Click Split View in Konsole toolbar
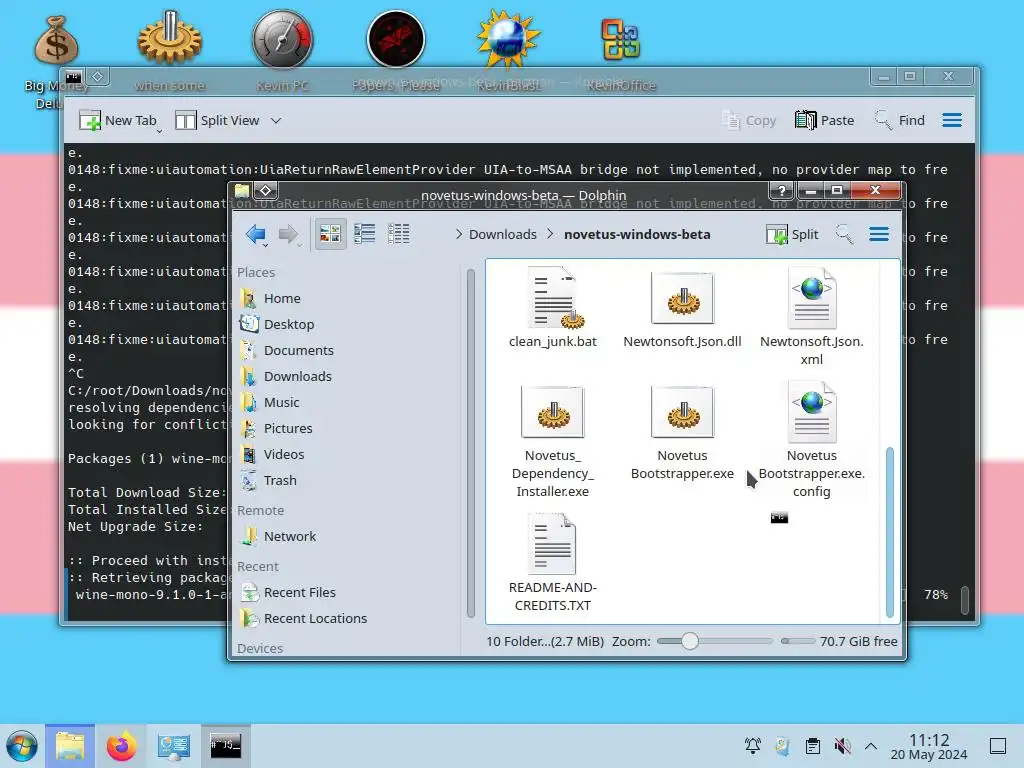The width and height of the screenshot is (1024, 768). click(x=217, y=121)
